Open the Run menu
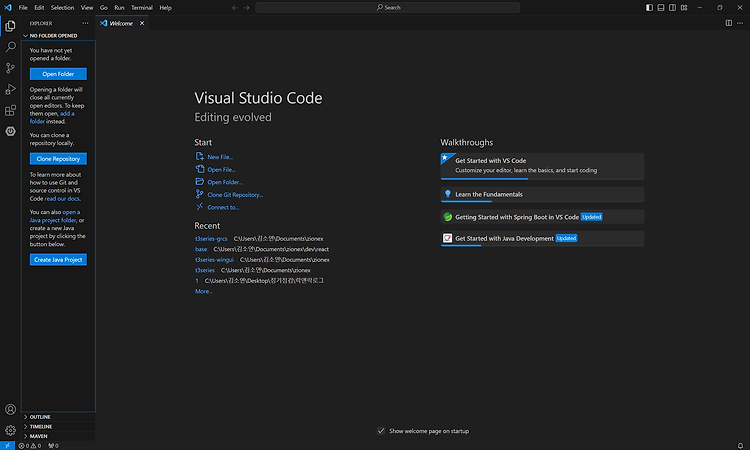 click(x=119, y=8)
